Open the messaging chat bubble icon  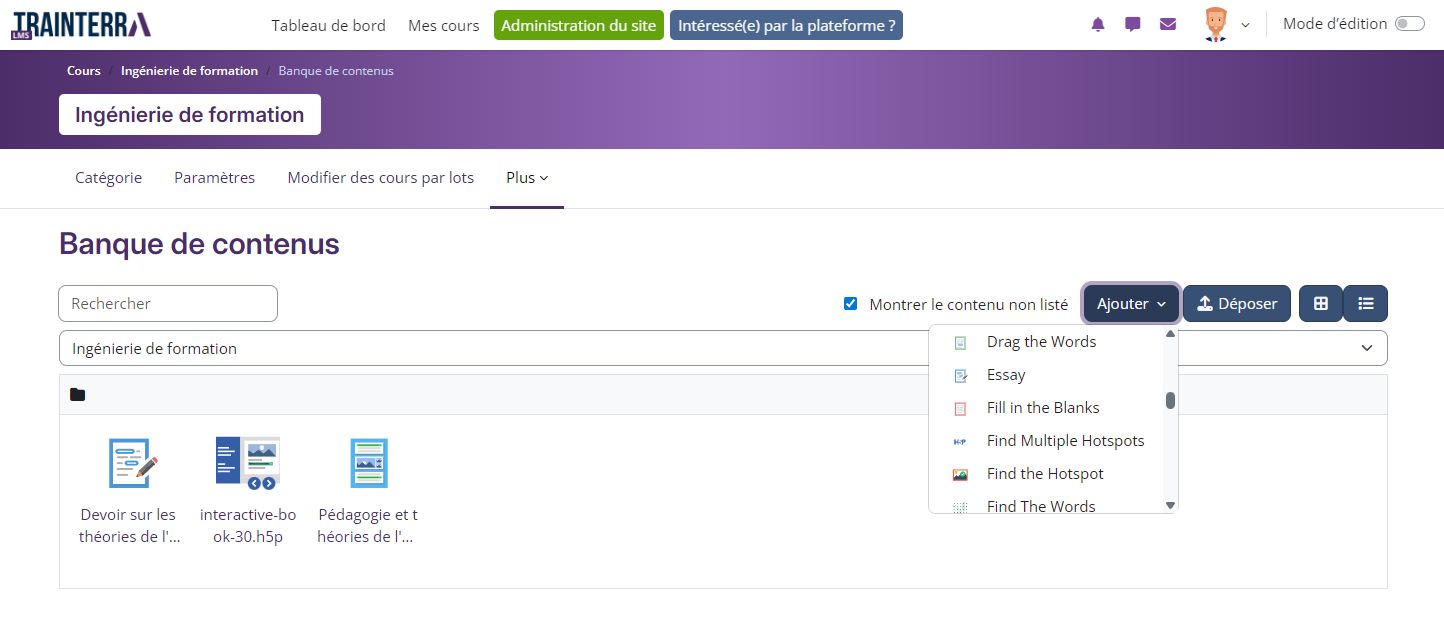pyautogui.click(x=1133, y=25)
